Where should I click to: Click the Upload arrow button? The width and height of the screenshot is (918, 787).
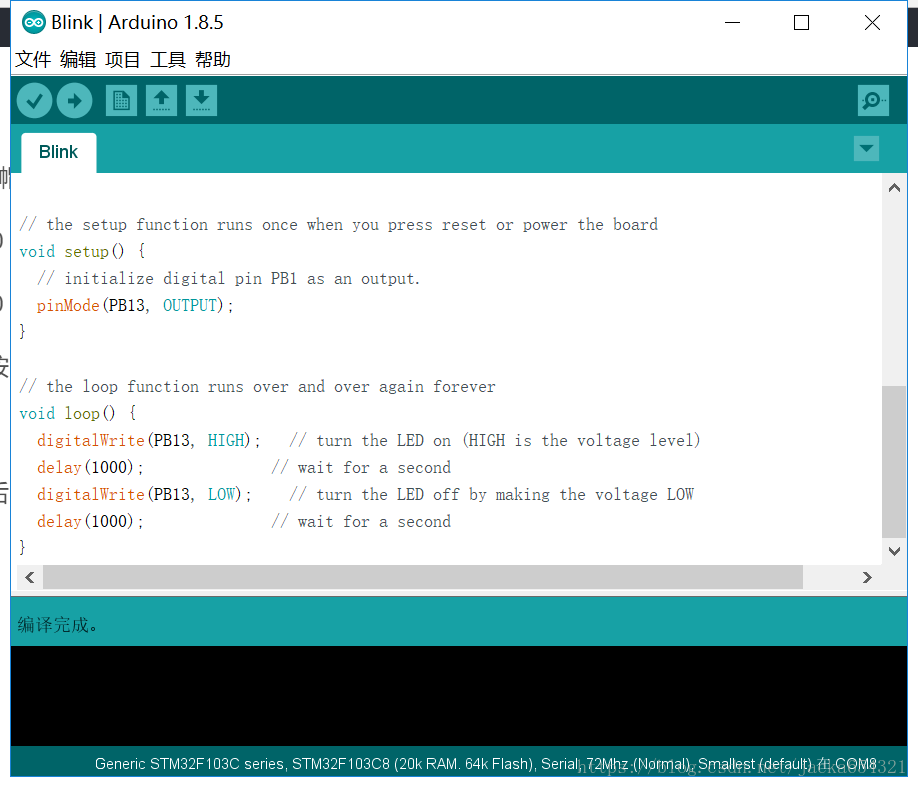74,101
